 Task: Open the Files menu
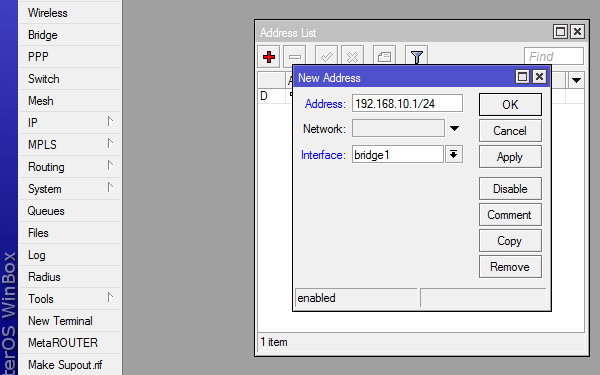point(70,233)
